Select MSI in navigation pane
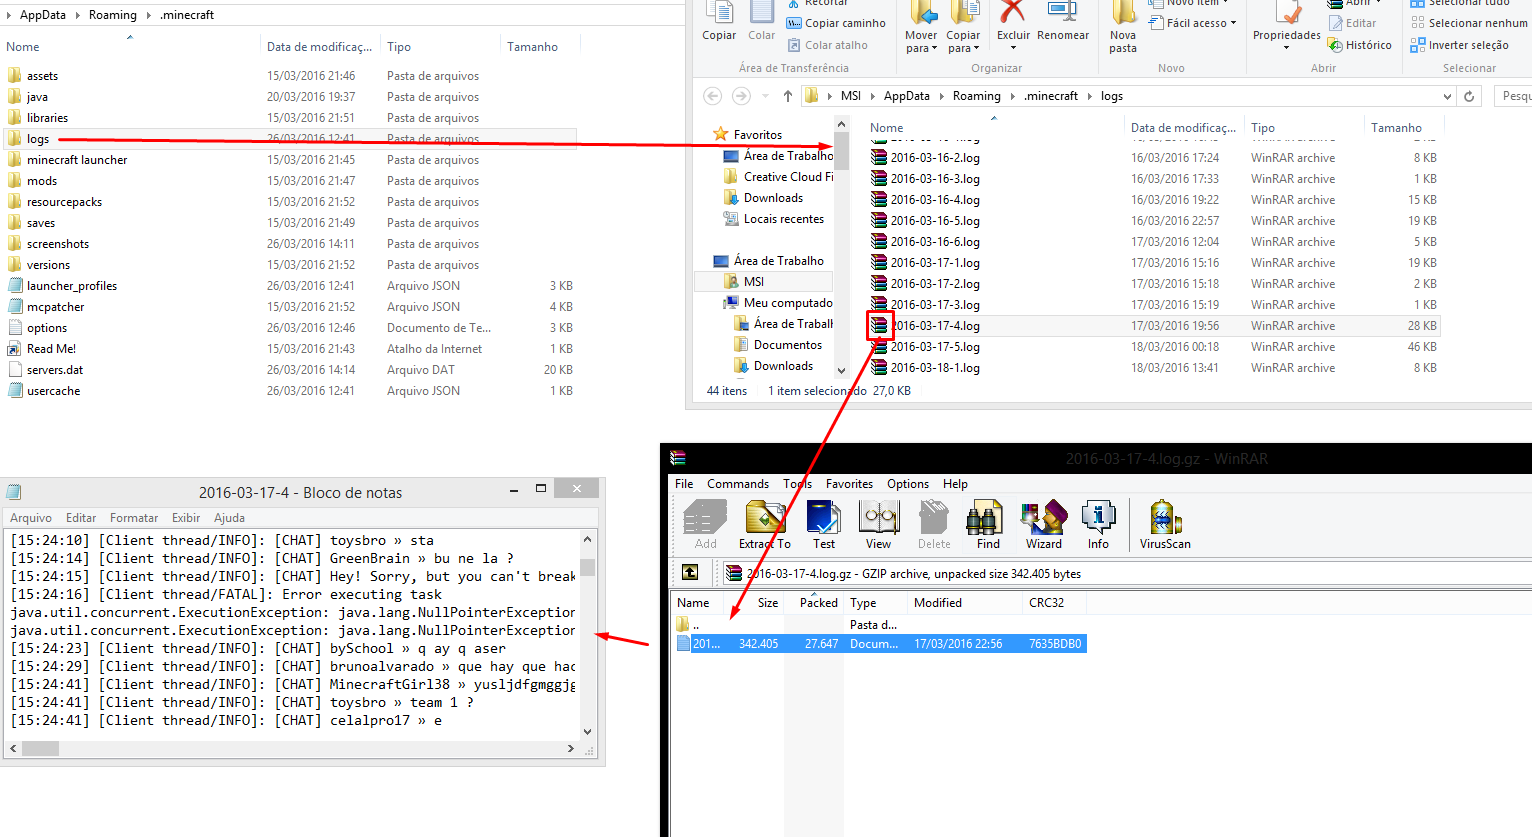This screenshot has width=1532, height=837. tap(754, 282)
